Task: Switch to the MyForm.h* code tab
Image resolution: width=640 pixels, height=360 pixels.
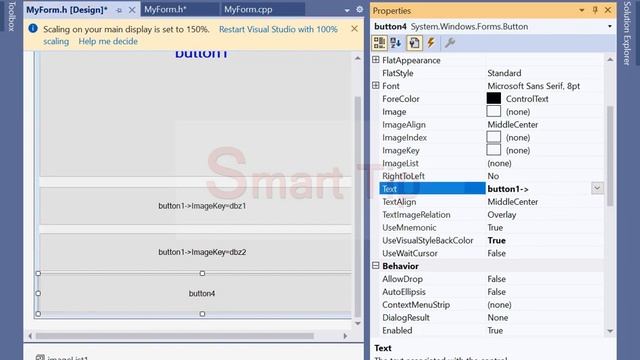Action: 166,9
